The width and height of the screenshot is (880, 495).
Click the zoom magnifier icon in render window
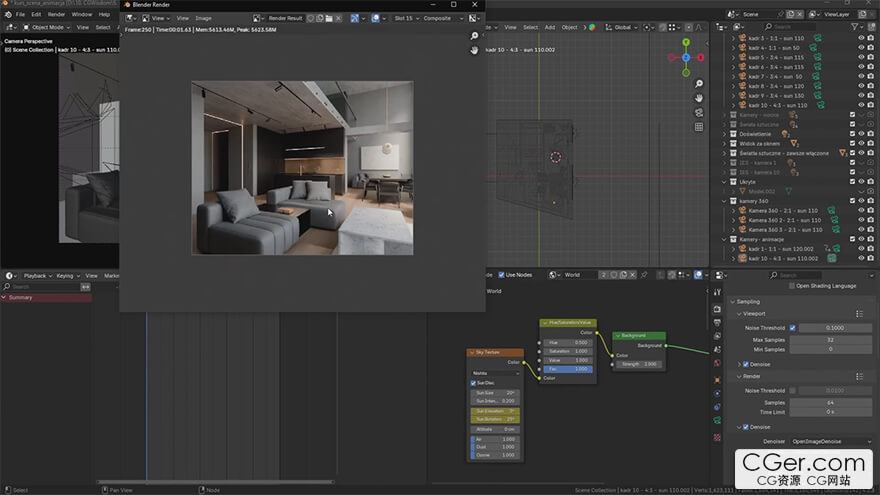pos(474,35)
